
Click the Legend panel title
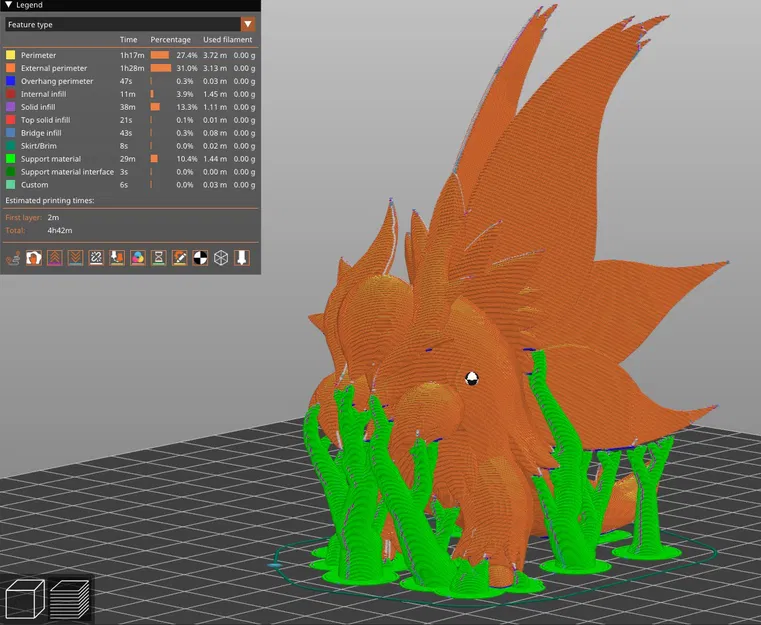(29, 5)
